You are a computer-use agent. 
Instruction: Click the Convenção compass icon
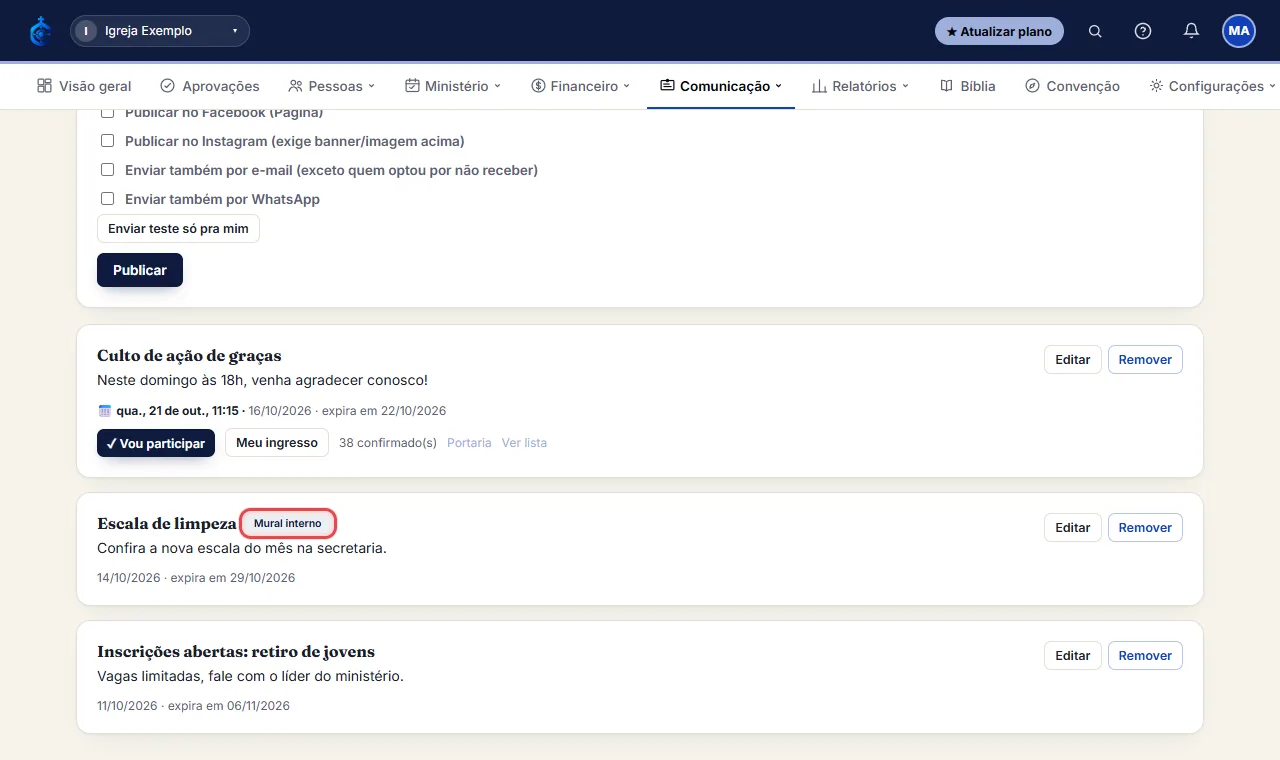click(x=1033, y=86)
